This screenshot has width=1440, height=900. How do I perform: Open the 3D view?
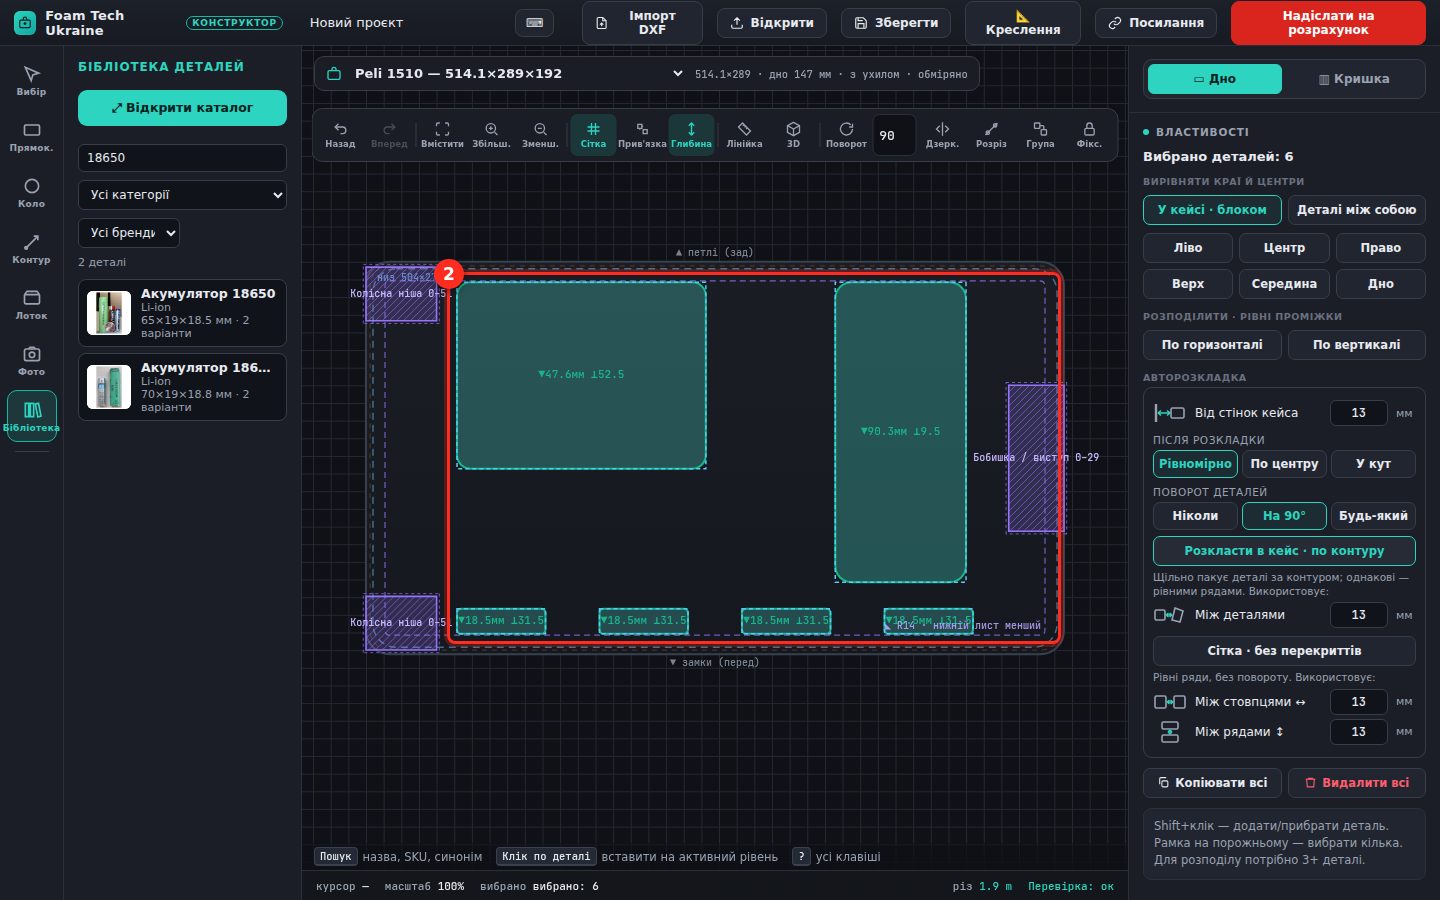tap(793, 135)
